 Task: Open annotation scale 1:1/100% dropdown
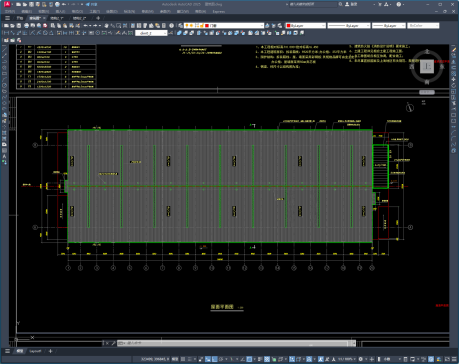coord(346,359)
